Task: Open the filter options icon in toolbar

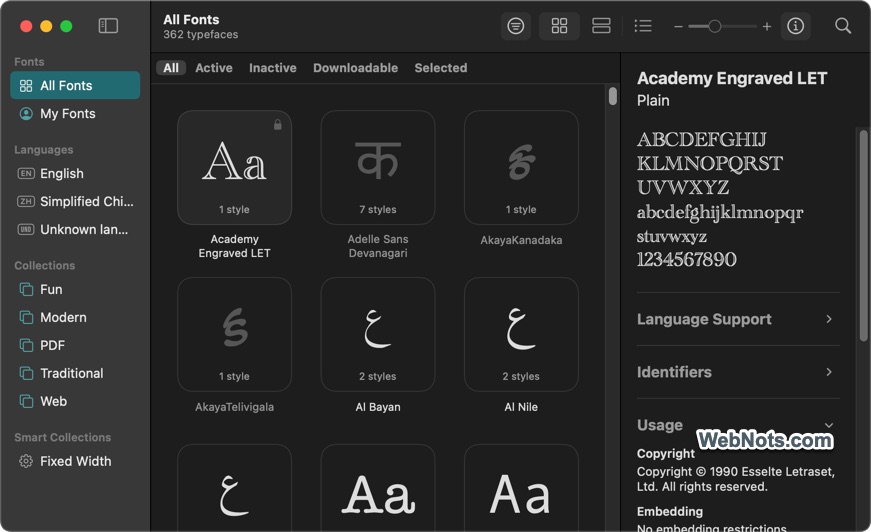Action: point(515,26)
